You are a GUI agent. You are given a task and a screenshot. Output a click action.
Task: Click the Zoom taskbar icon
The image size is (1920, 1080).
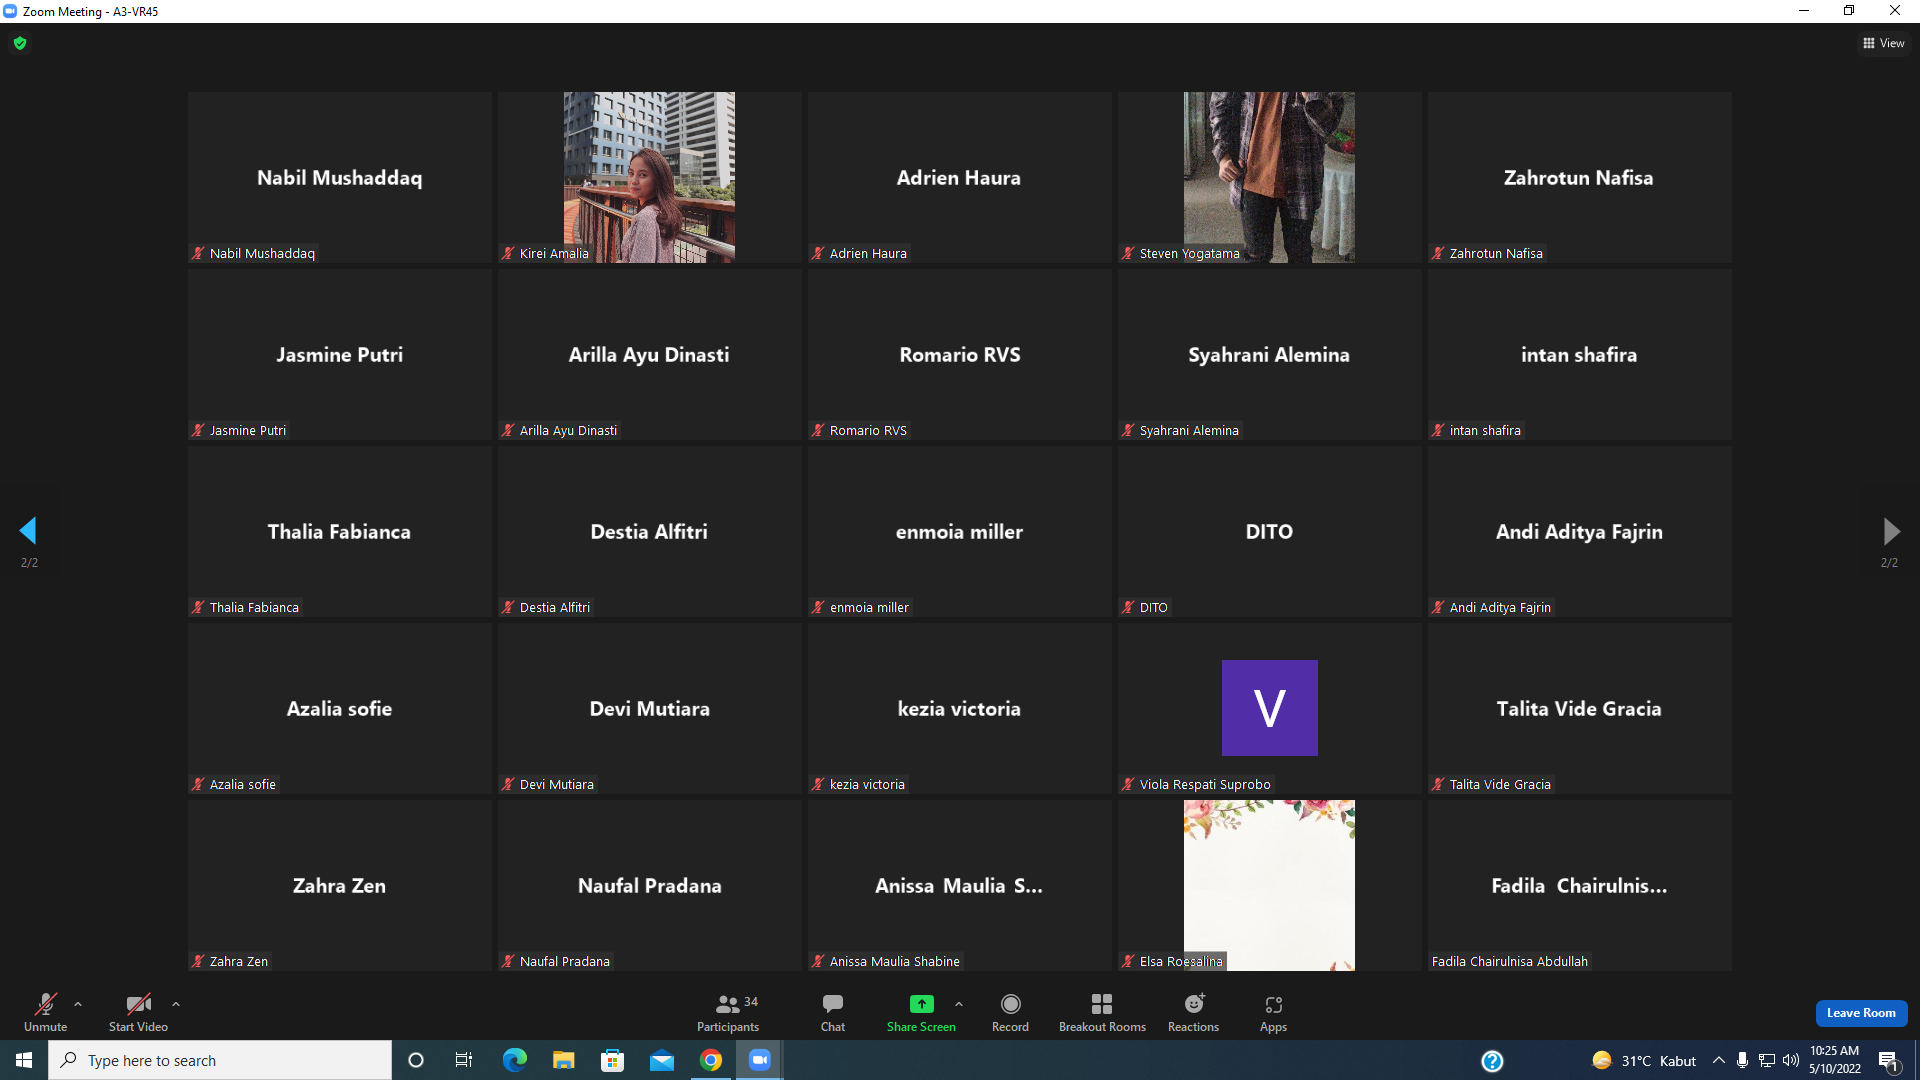pyautogui.click(x=760, y=1060)
